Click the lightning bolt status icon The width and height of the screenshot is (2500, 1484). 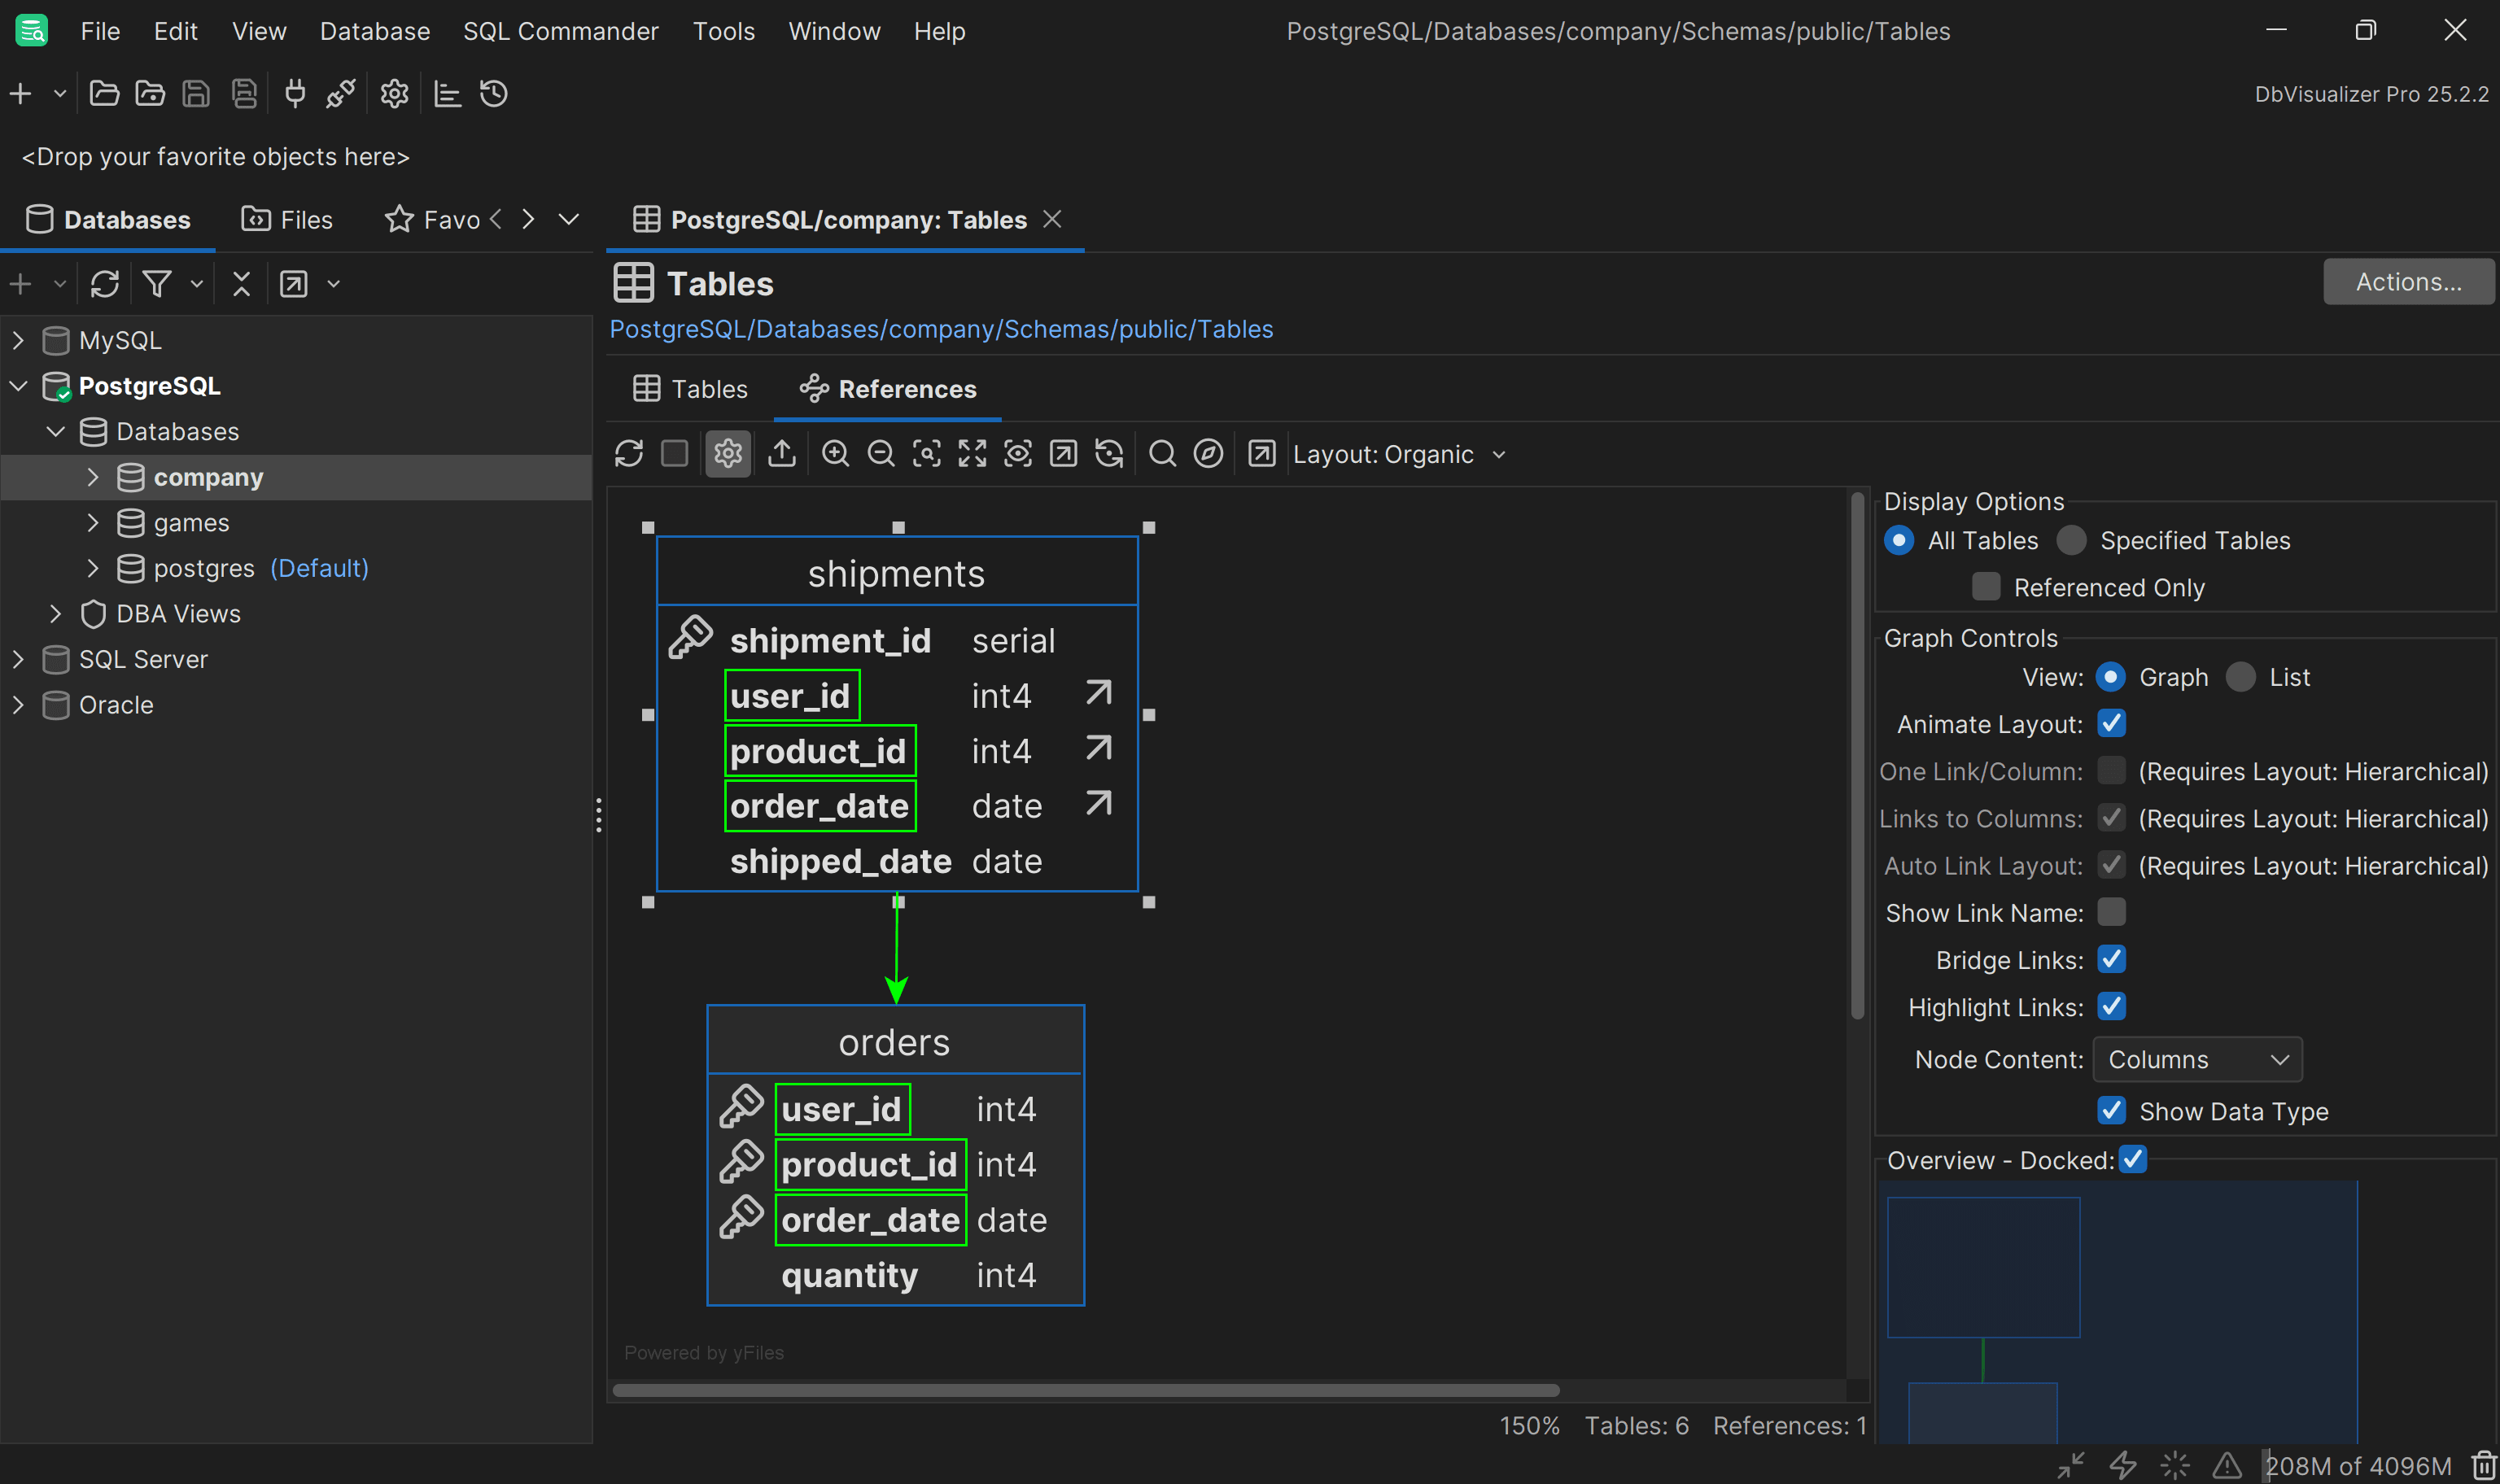point(2123,1465)
